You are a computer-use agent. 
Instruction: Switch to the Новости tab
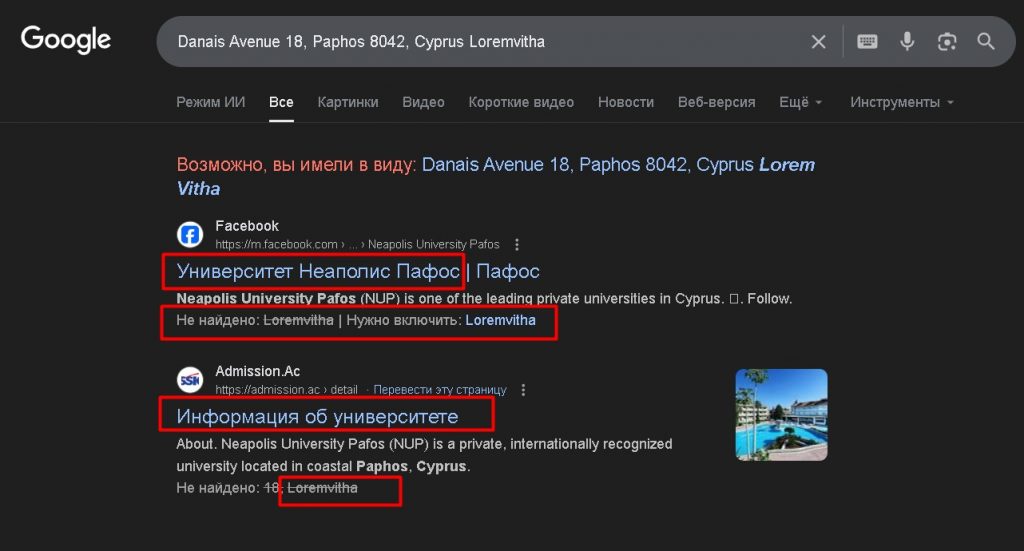(x=626, y=102)
